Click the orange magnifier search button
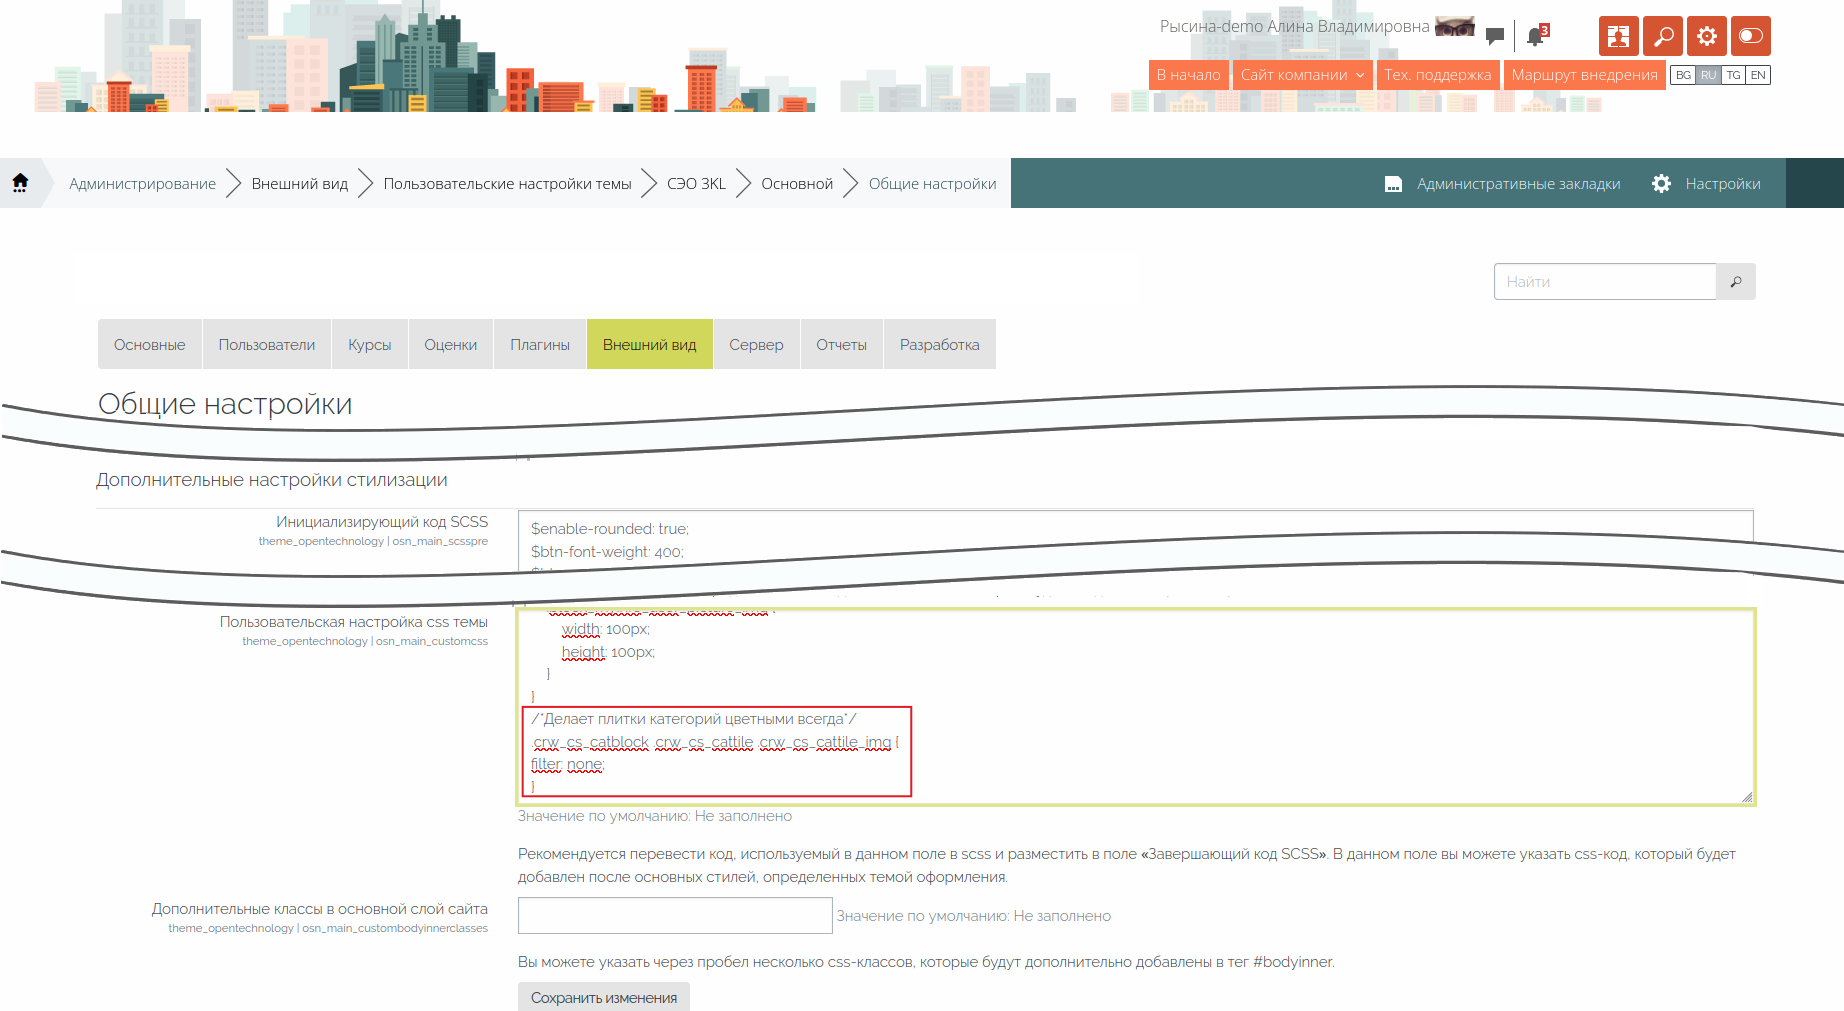Screen dimensions: 1844x1011 pyautogui.click(x=1663, y=36)
